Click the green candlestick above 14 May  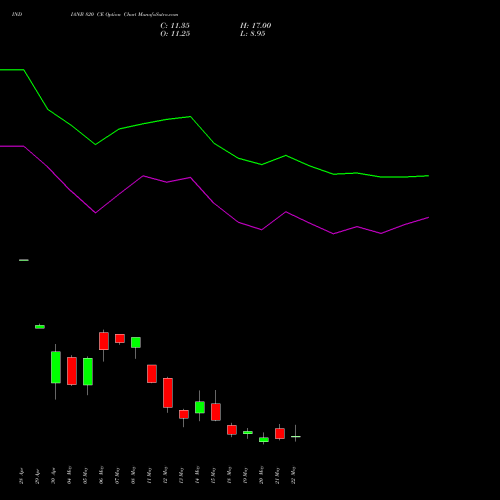[x=200, y=407]
